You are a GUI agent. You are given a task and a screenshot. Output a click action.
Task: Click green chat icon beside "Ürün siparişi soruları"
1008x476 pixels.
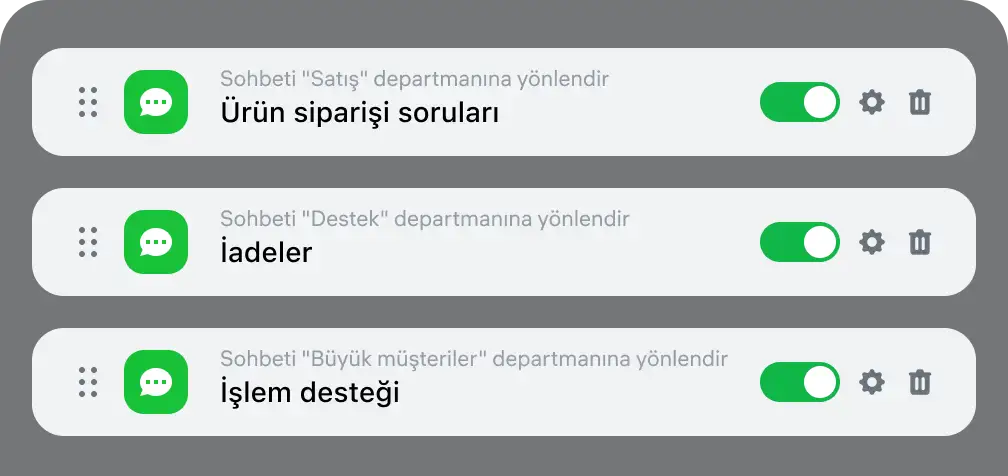coord(156,102)
